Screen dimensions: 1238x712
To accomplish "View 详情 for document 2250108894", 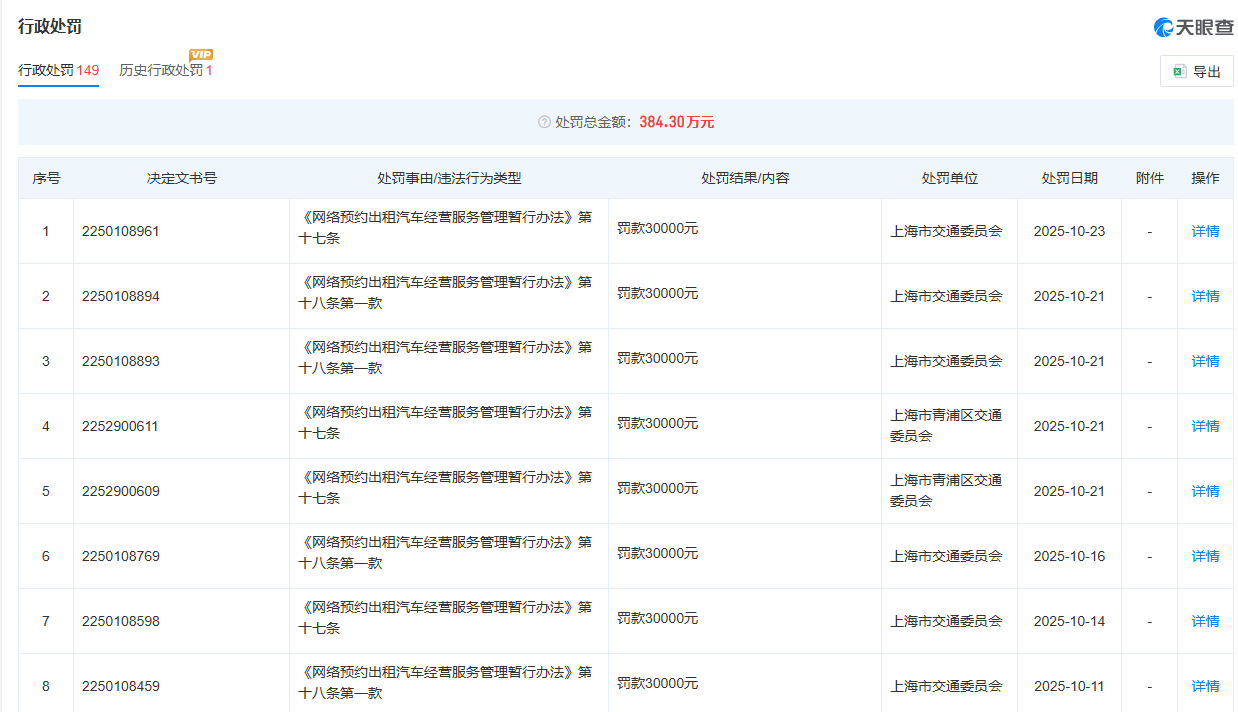I will click(1205, 296).
